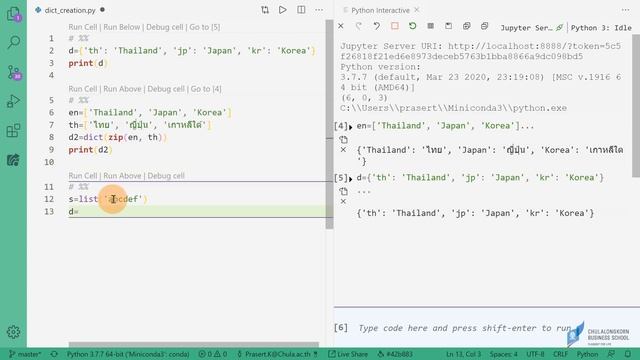Click Run Below above line 1
The image size is (640, 360).
122,27
